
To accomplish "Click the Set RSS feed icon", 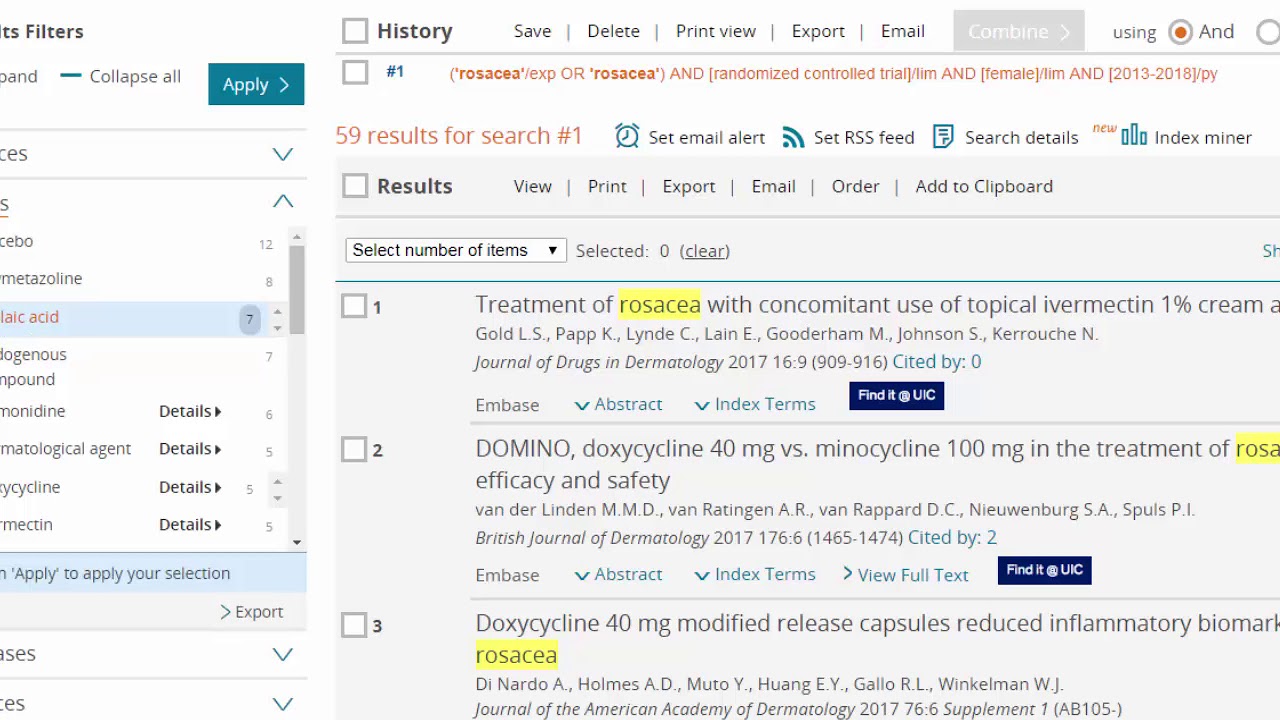I will tap(793, 137).
